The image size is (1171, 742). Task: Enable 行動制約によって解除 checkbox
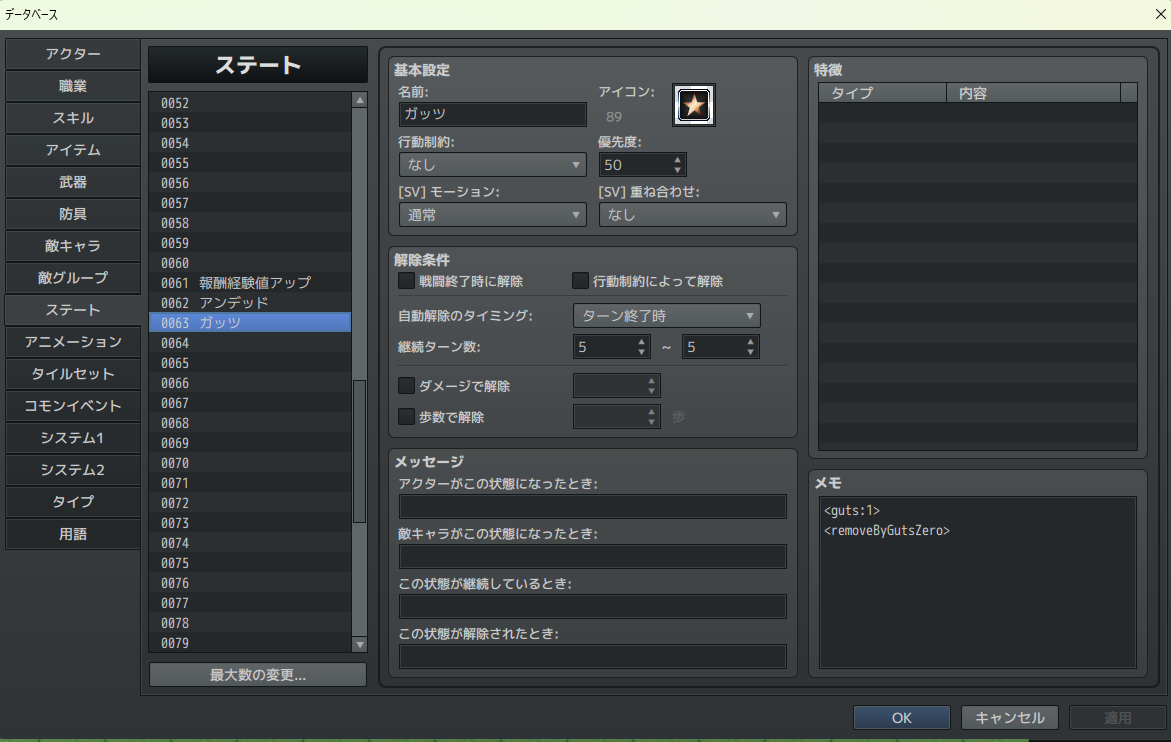click(x=580, y=281)
